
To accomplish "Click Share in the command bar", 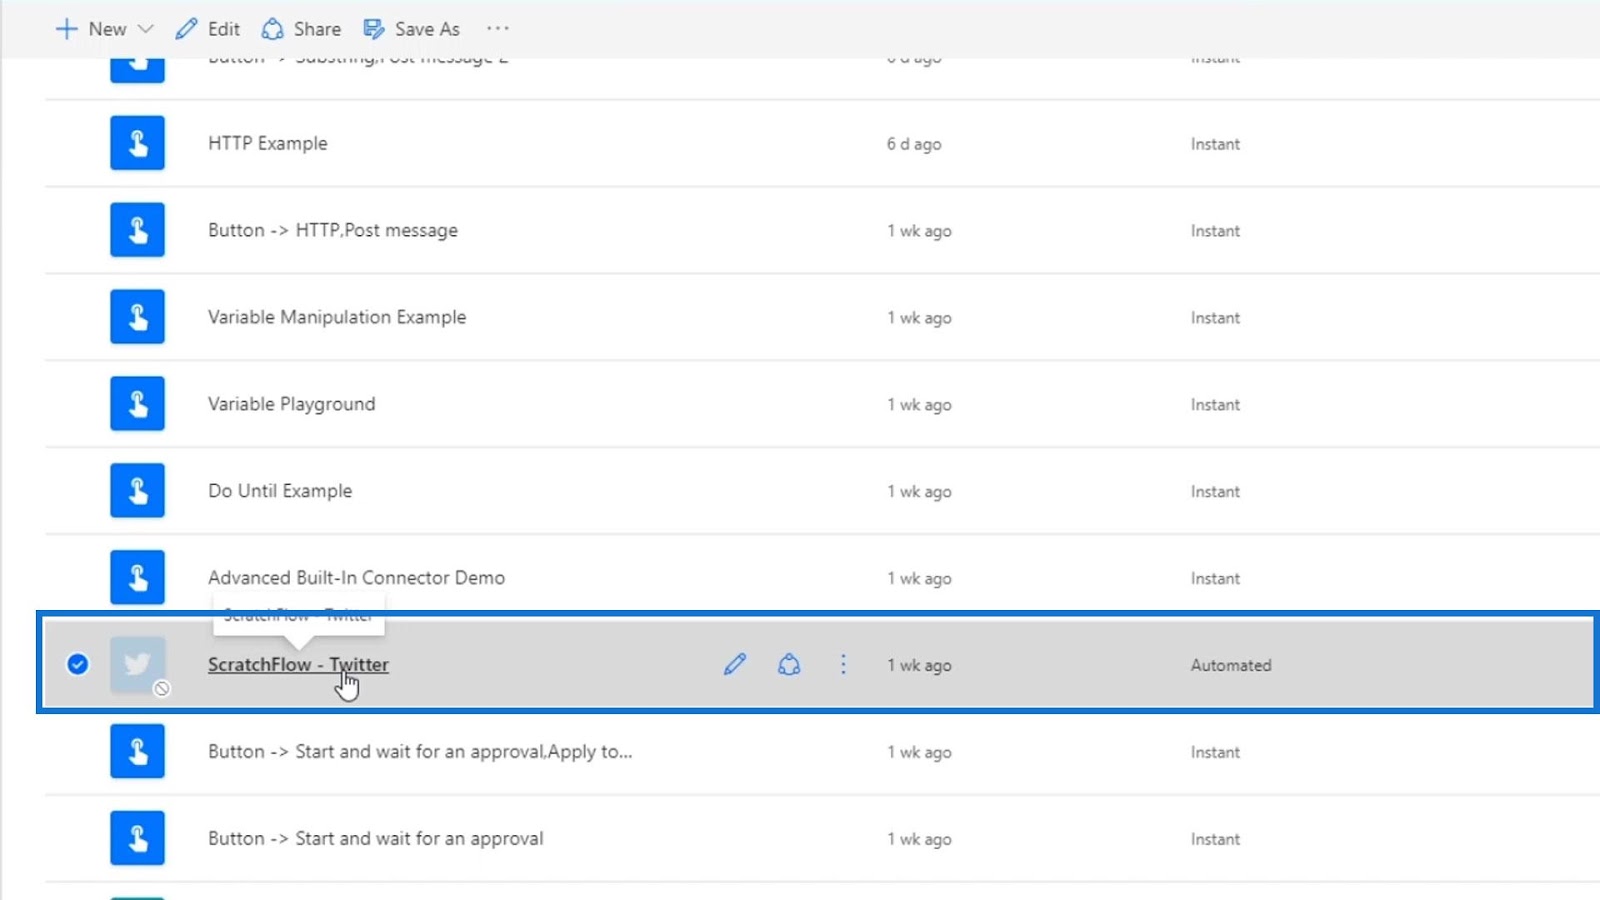I will pyautogui.click(x=301, y=29).
